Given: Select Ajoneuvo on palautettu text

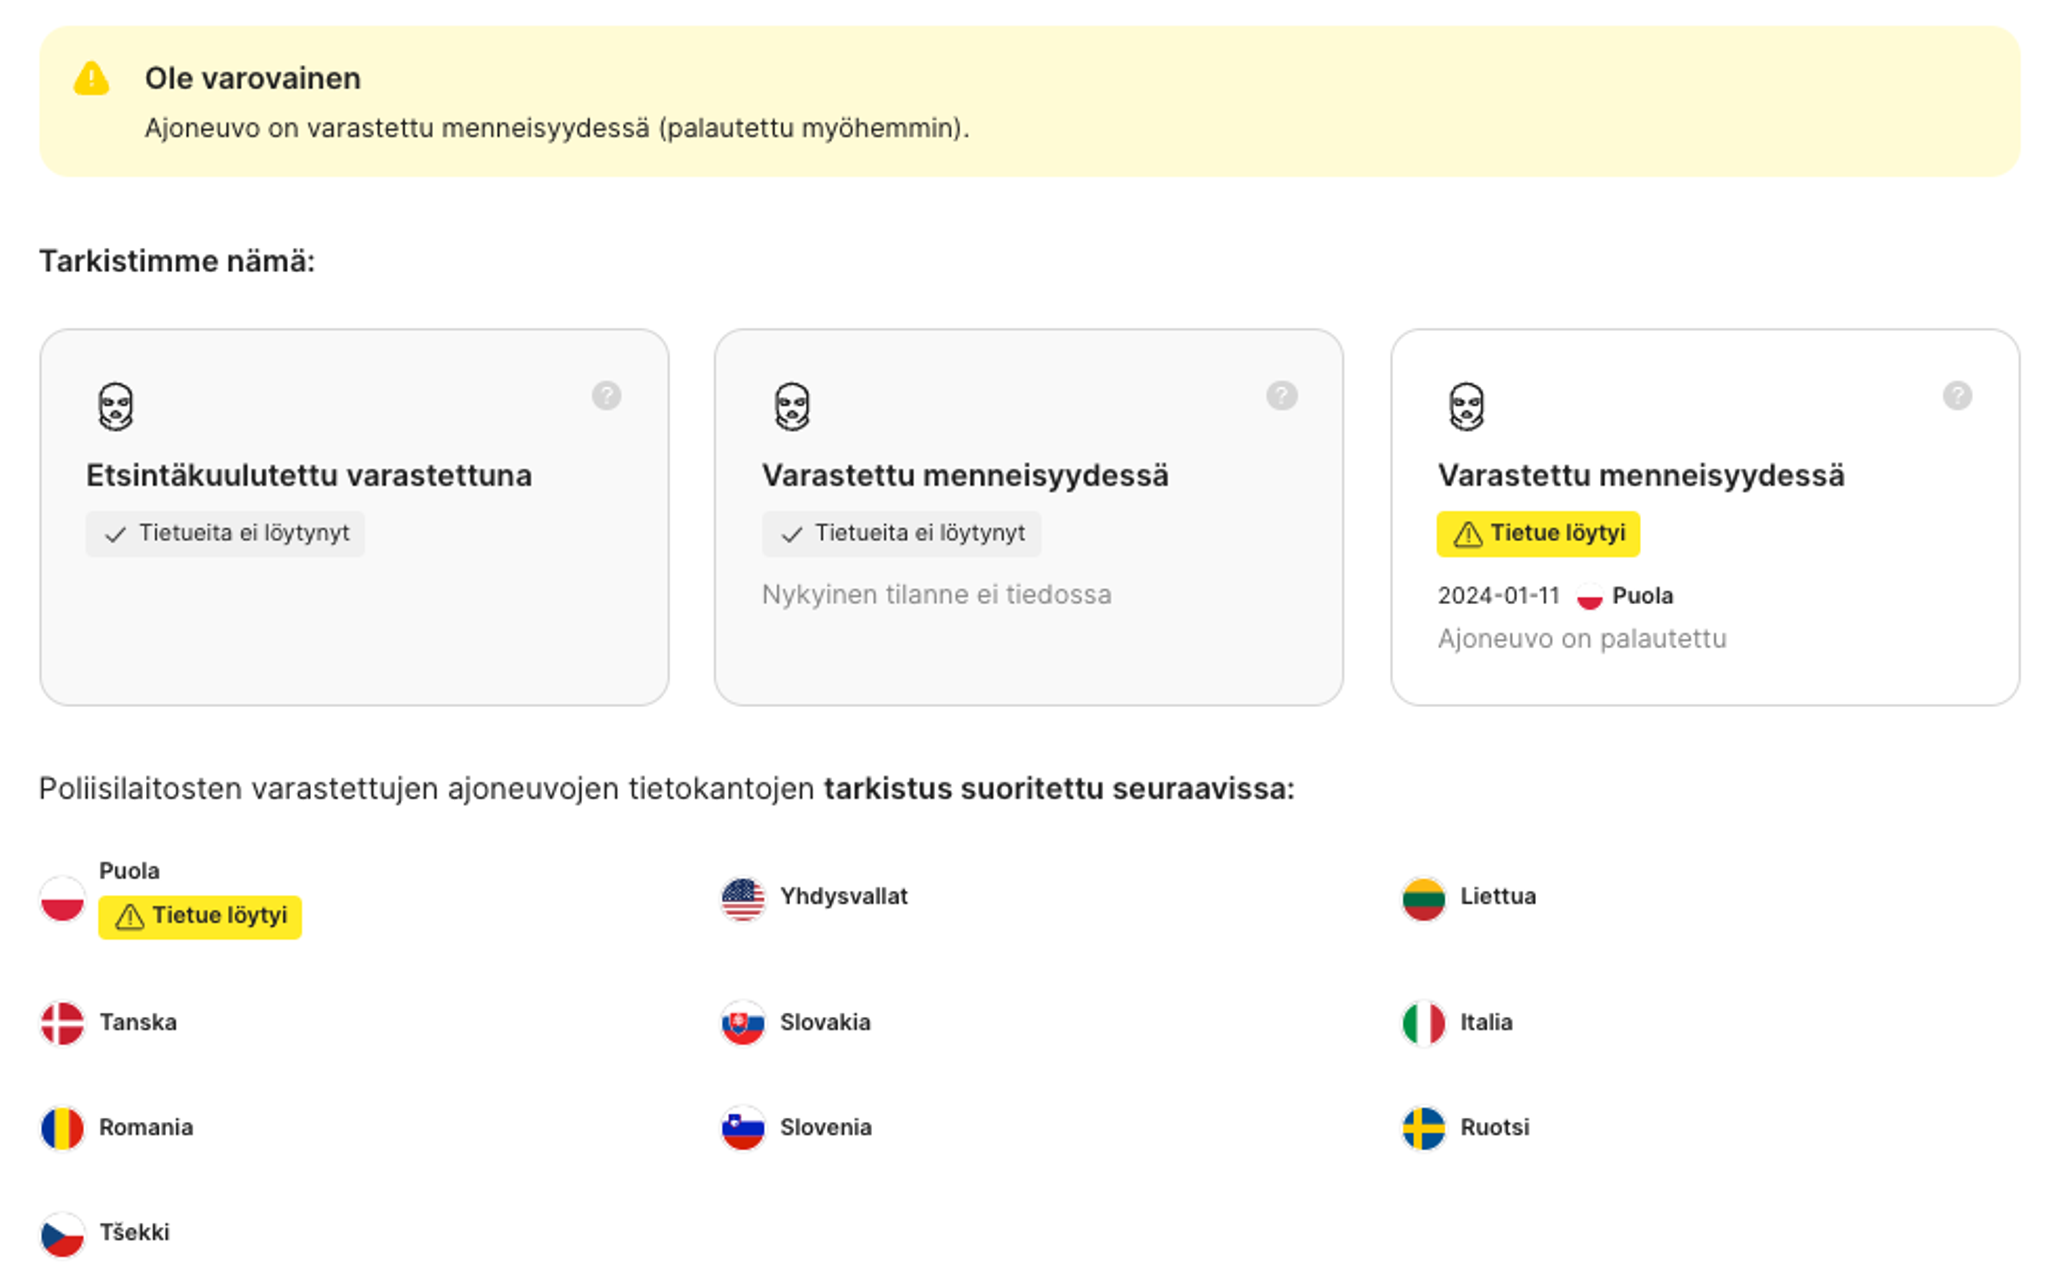Looking at the screenshot, I should point(1582,639).
